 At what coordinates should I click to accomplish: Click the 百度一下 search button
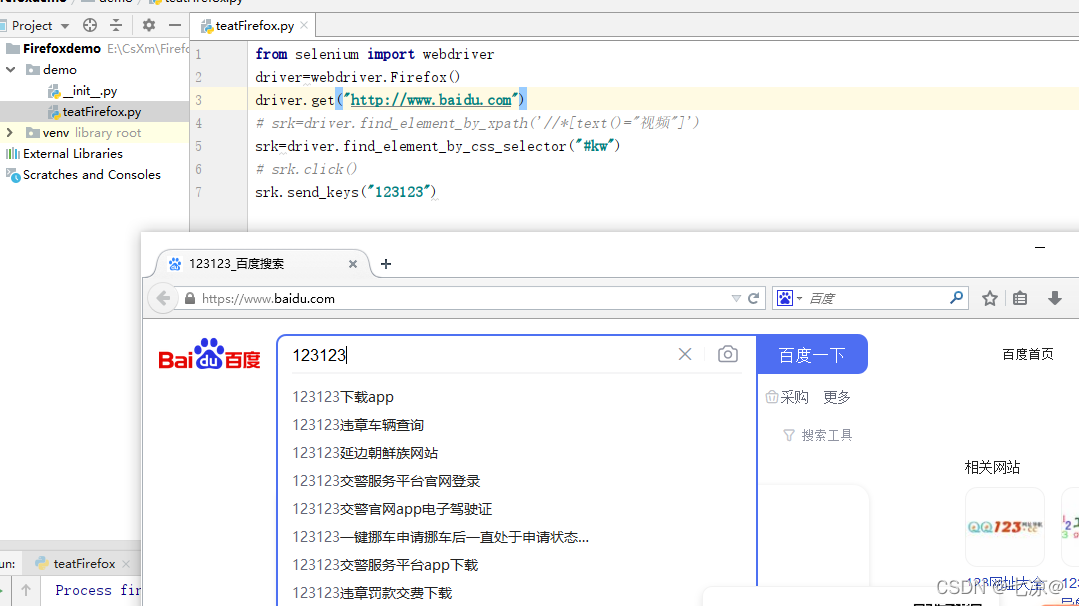[812, 355]
